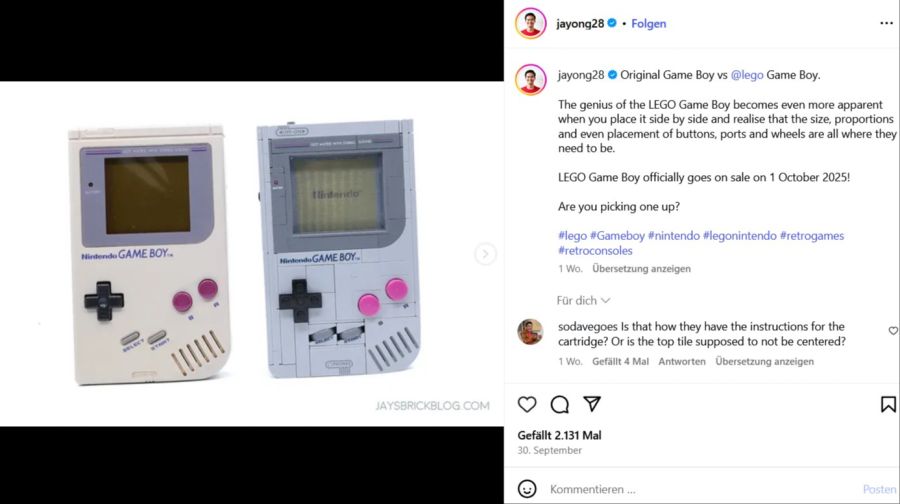
Task: Open sodavegoes profile avatar
Action: pyautogui.click(x=530, y=332)
